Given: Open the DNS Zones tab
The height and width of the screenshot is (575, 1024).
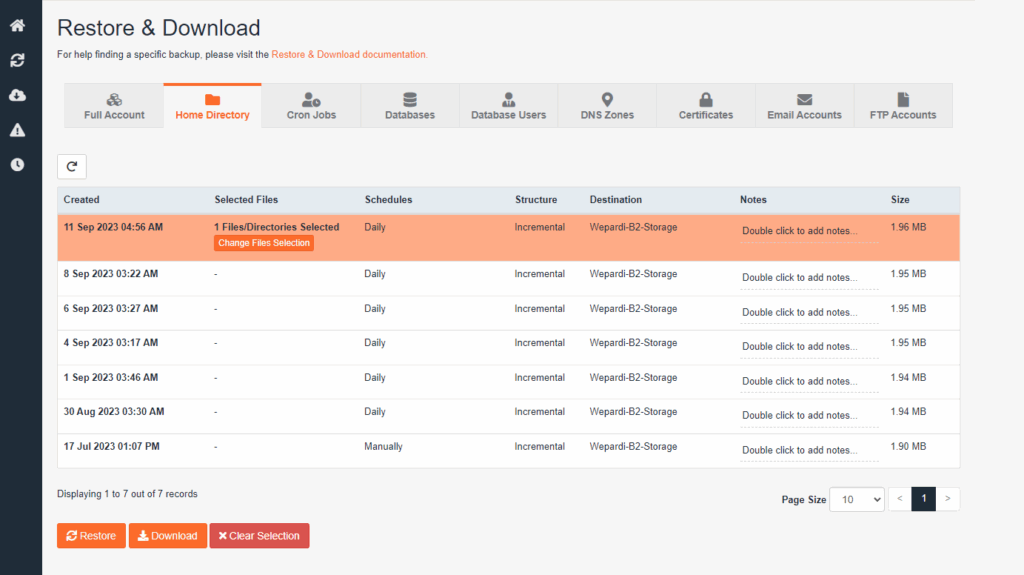Looking at the screenshot, I should click(x=607, y=106).
